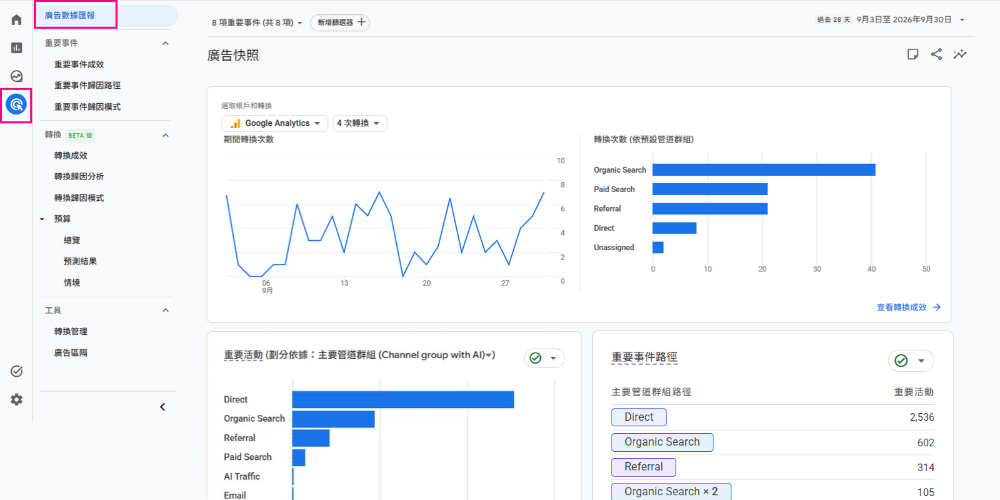Click the value 314
This screenshot has width=1000, height=500.
(926, 467)
